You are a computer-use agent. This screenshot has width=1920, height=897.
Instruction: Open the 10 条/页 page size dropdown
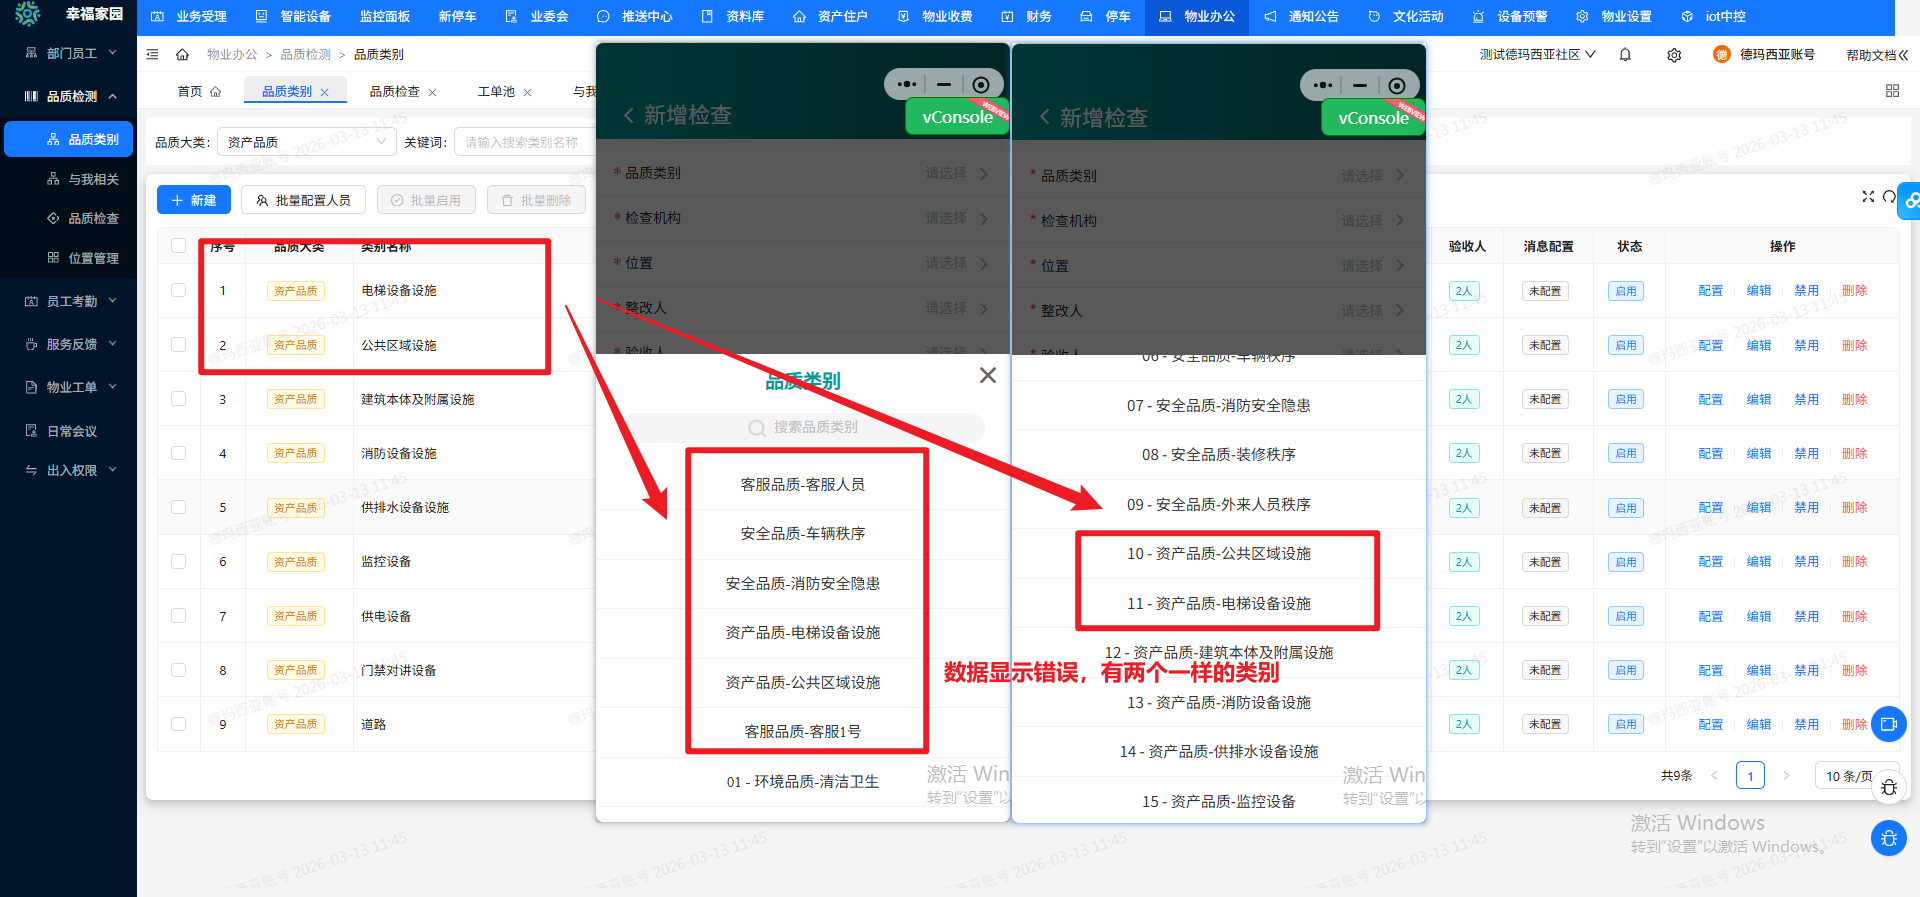[1856, 776]
